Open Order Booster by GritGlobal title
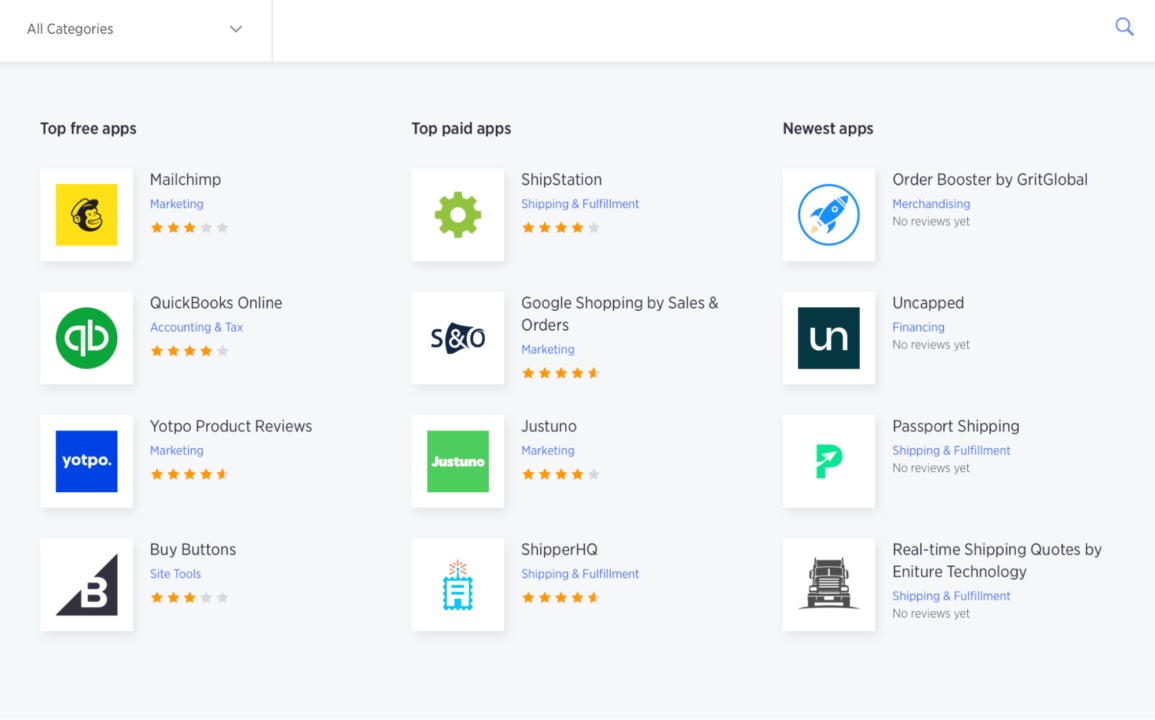 pos(989,180)
